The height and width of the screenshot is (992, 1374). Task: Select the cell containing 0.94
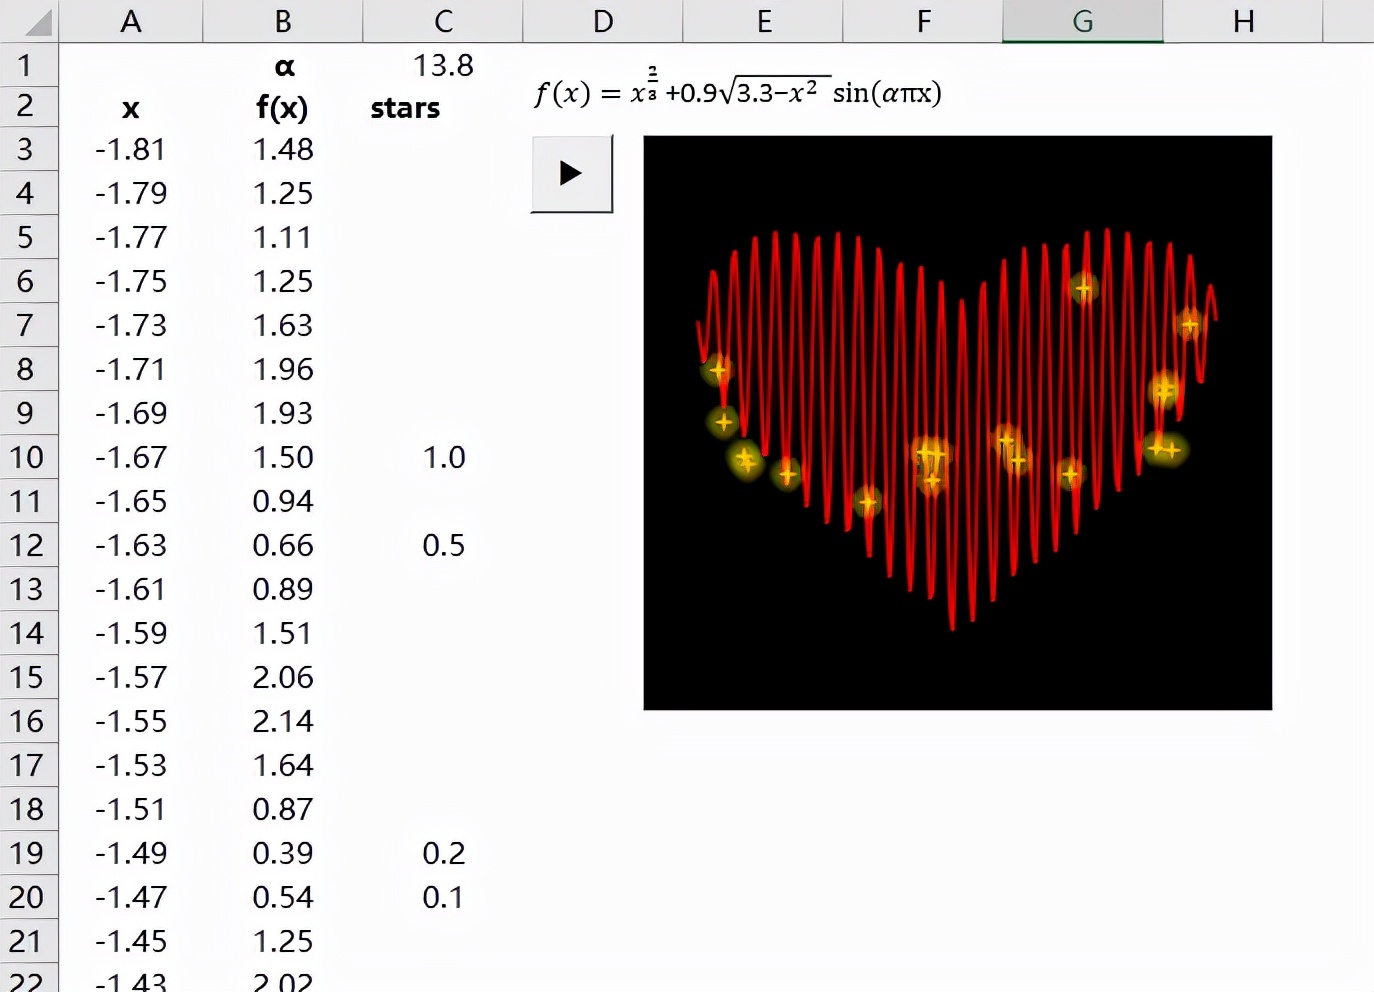(x=283, y=501)
